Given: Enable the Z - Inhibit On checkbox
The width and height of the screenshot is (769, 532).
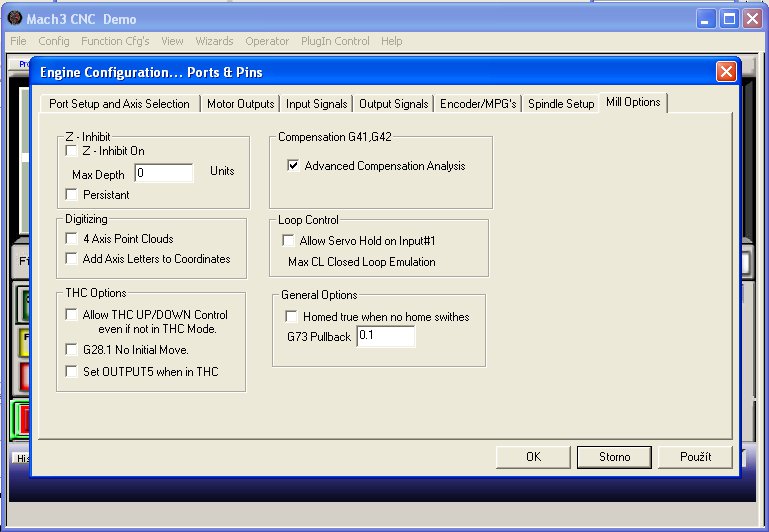Looking at the screenshot, I should click(71, 151).
